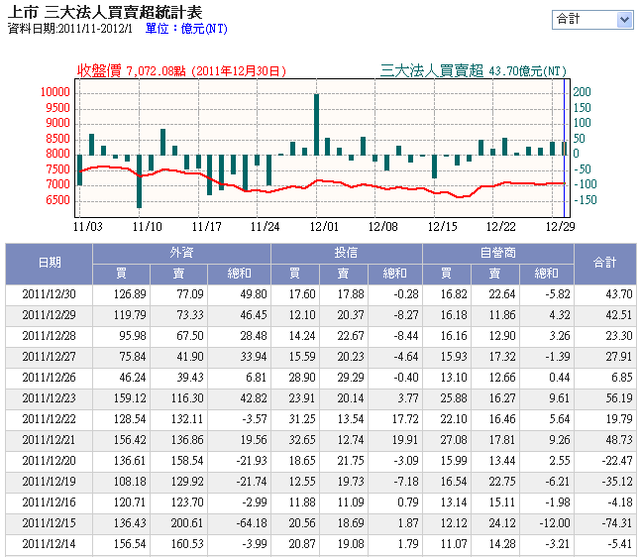Click the 三大法人買賣超 43.70億元 chart label
640x557 pixels.
[473, 71]
